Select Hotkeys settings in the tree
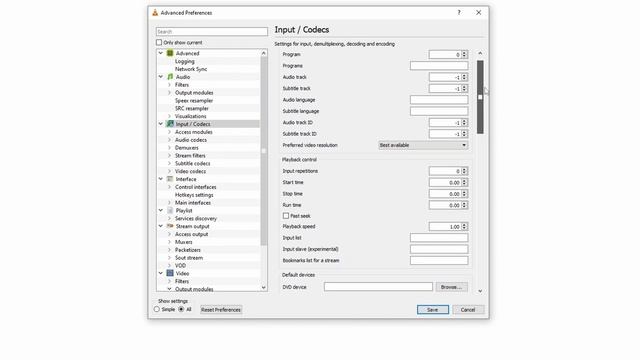Viewport: 640px width, 360px height. click(194, 195)
